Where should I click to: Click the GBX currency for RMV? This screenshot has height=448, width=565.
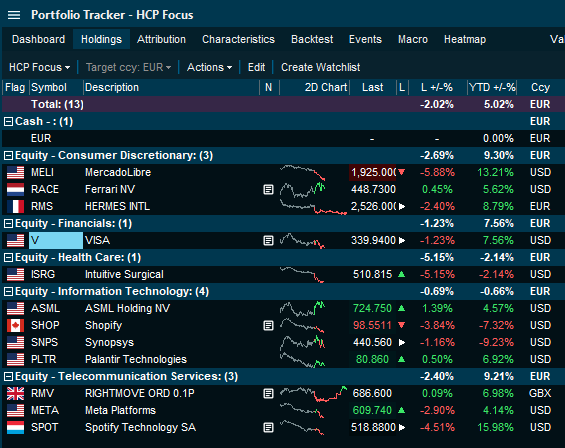coord(540,393)
